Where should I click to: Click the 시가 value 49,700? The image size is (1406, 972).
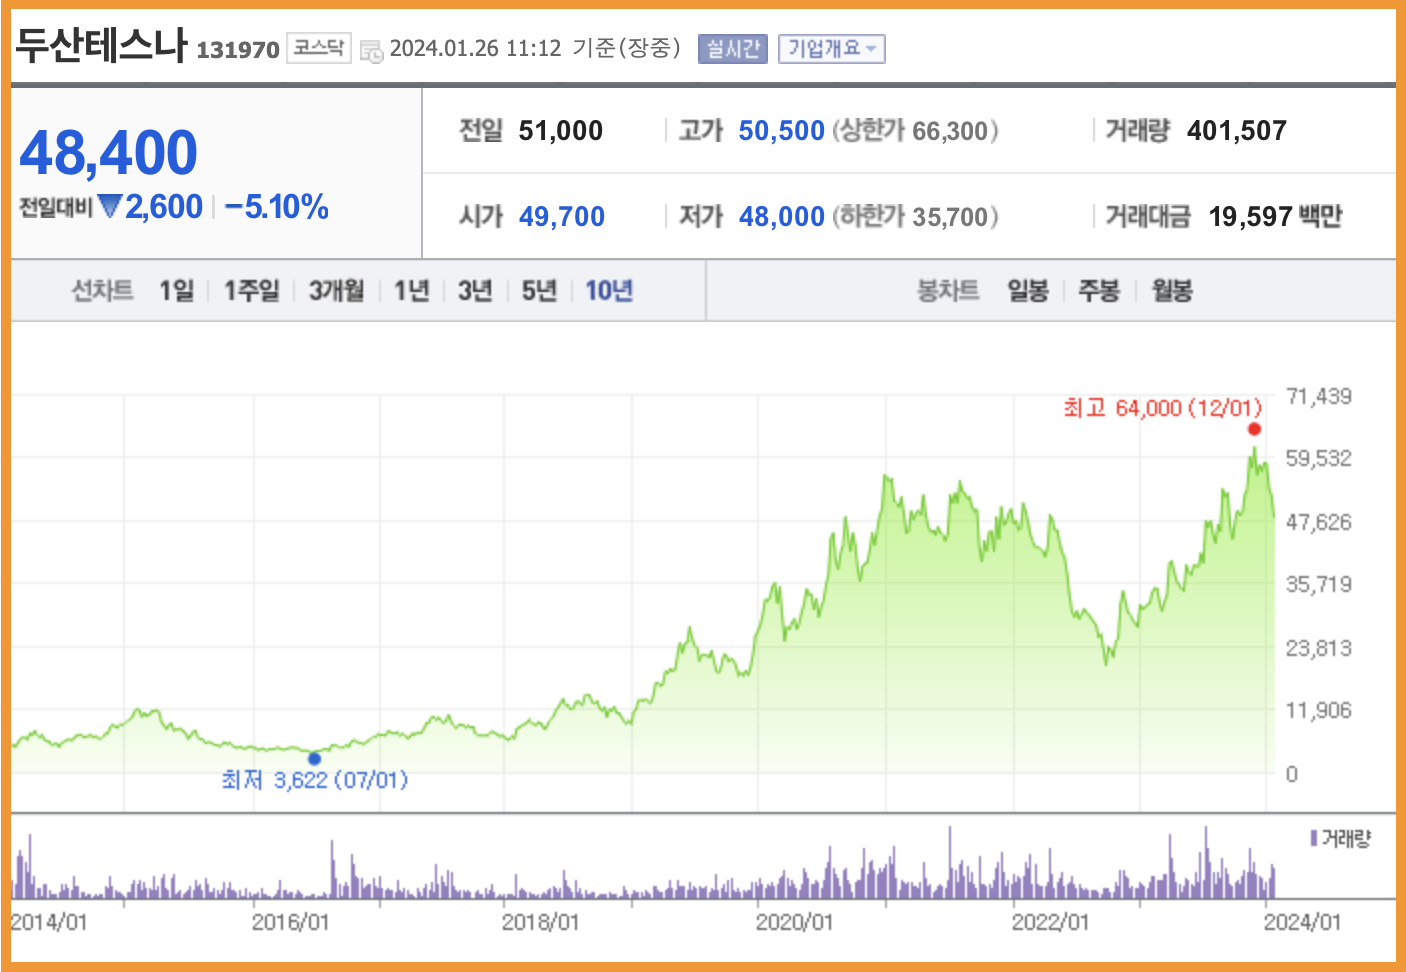(x=562, y=216)
